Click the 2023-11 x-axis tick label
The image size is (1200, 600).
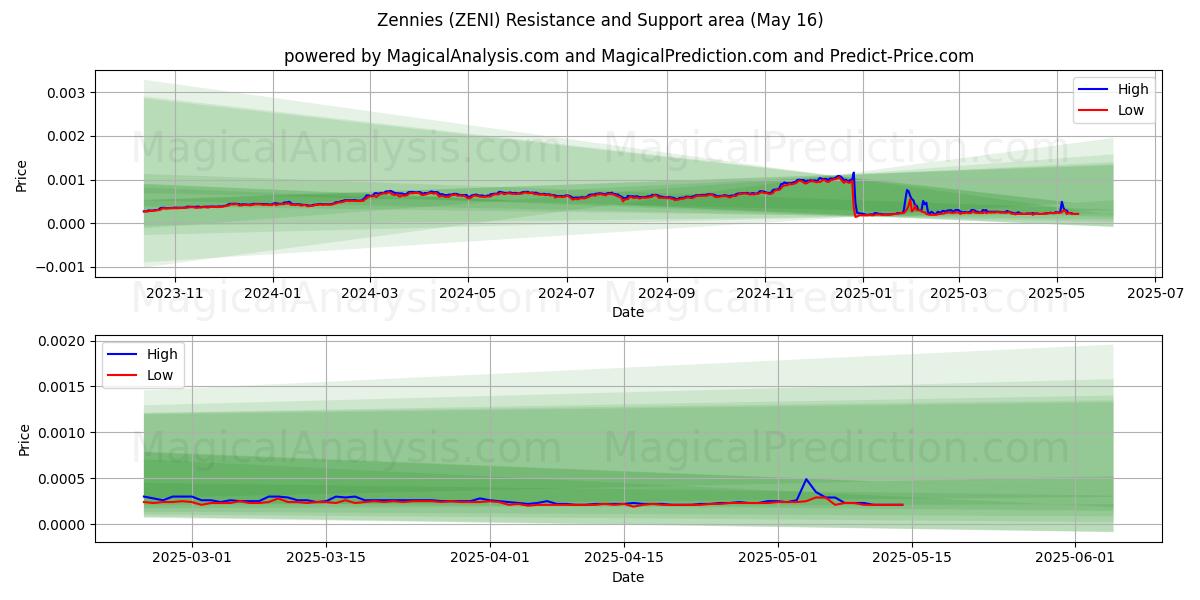(x=175, y=294)
